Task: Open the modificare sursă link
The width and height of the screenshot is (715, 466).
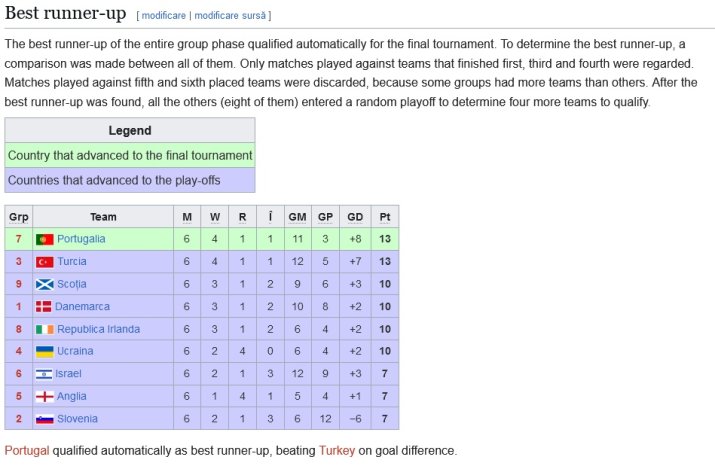Action: pyautogui.click(x=230, y=16)
